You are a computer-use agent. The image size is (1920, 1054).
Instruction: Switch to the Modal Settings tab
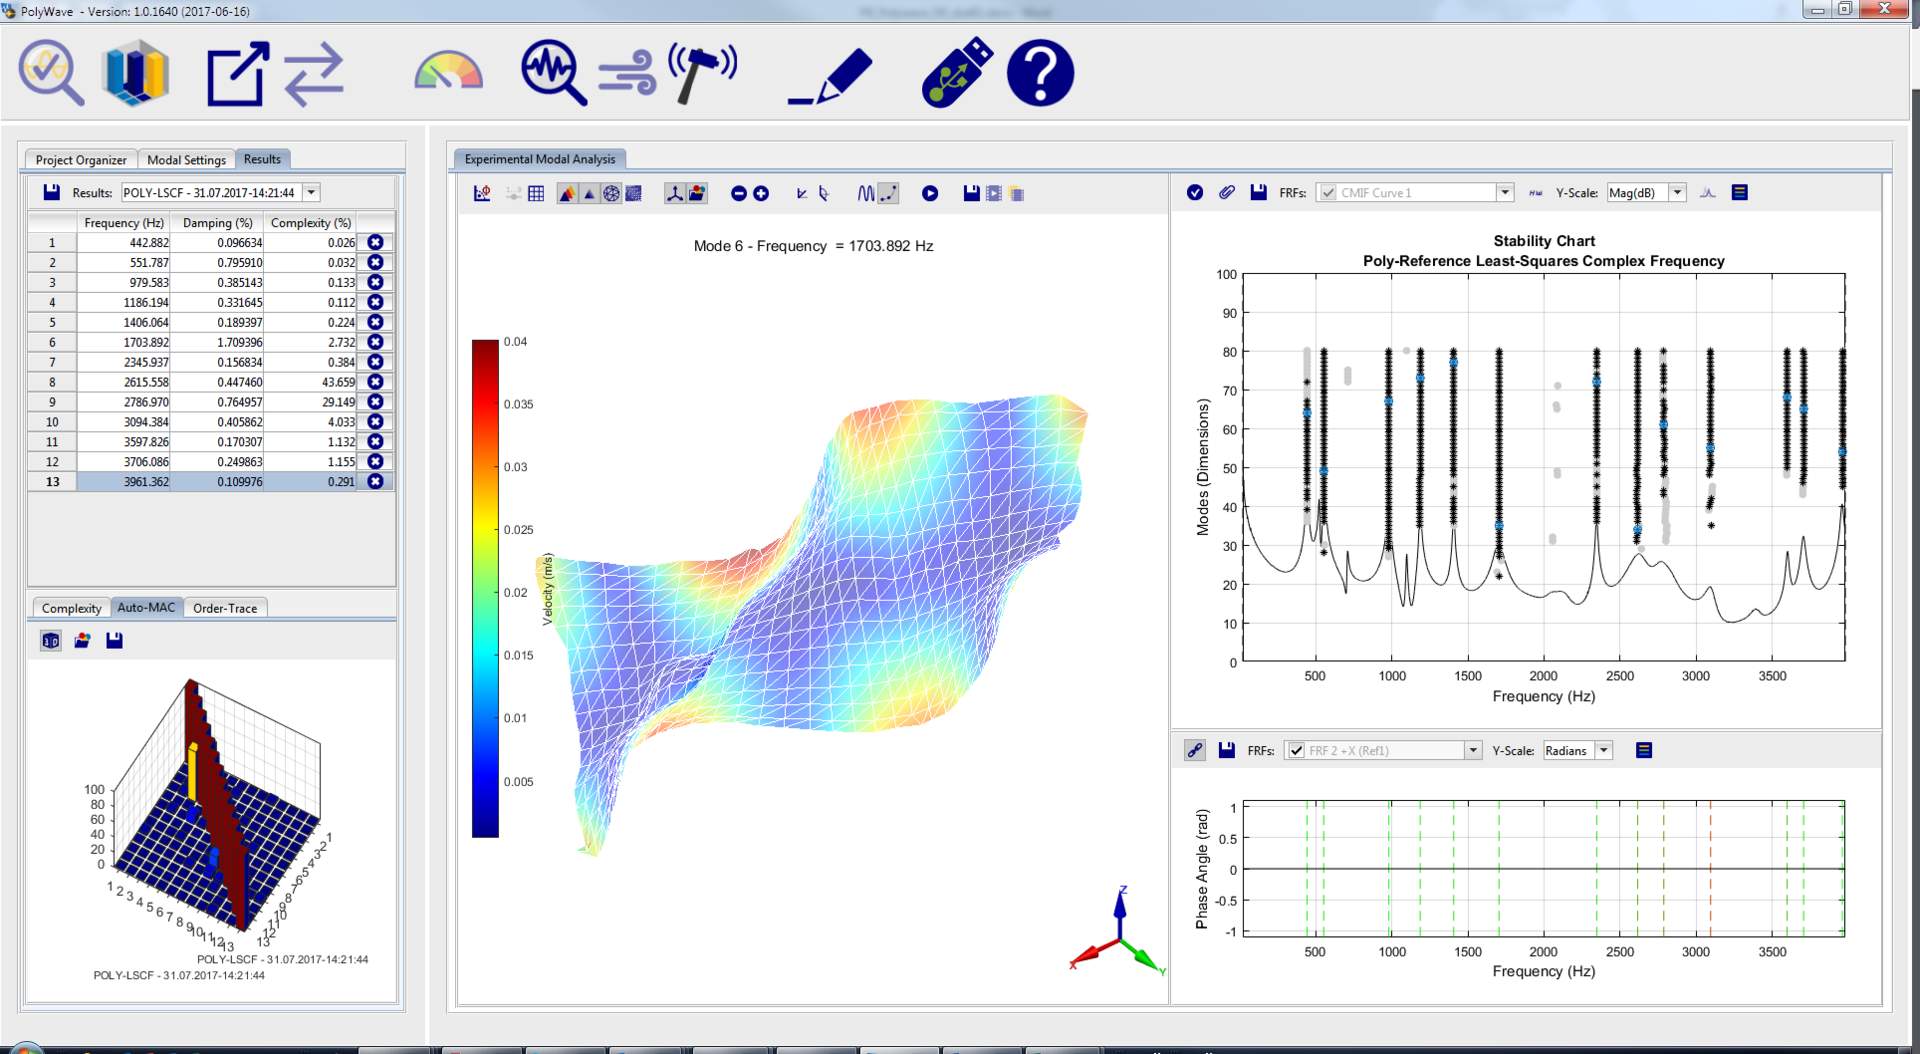point(186,160)
